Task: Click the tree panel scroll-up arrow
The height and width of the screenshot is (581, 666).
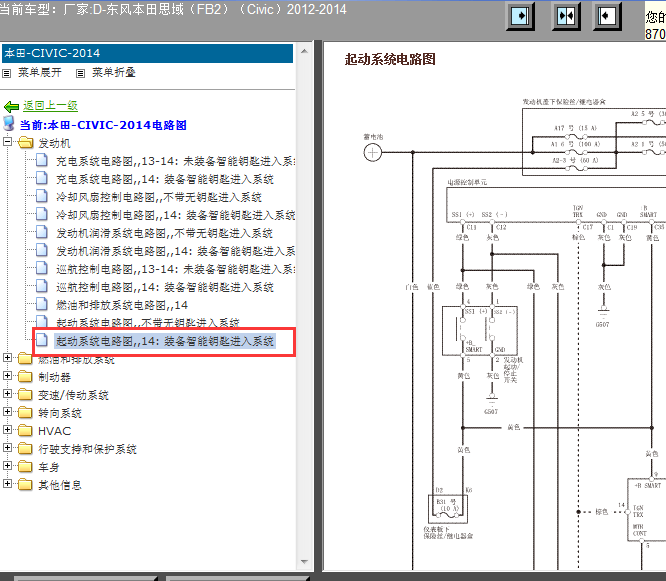Action: [x=304, y=51]
